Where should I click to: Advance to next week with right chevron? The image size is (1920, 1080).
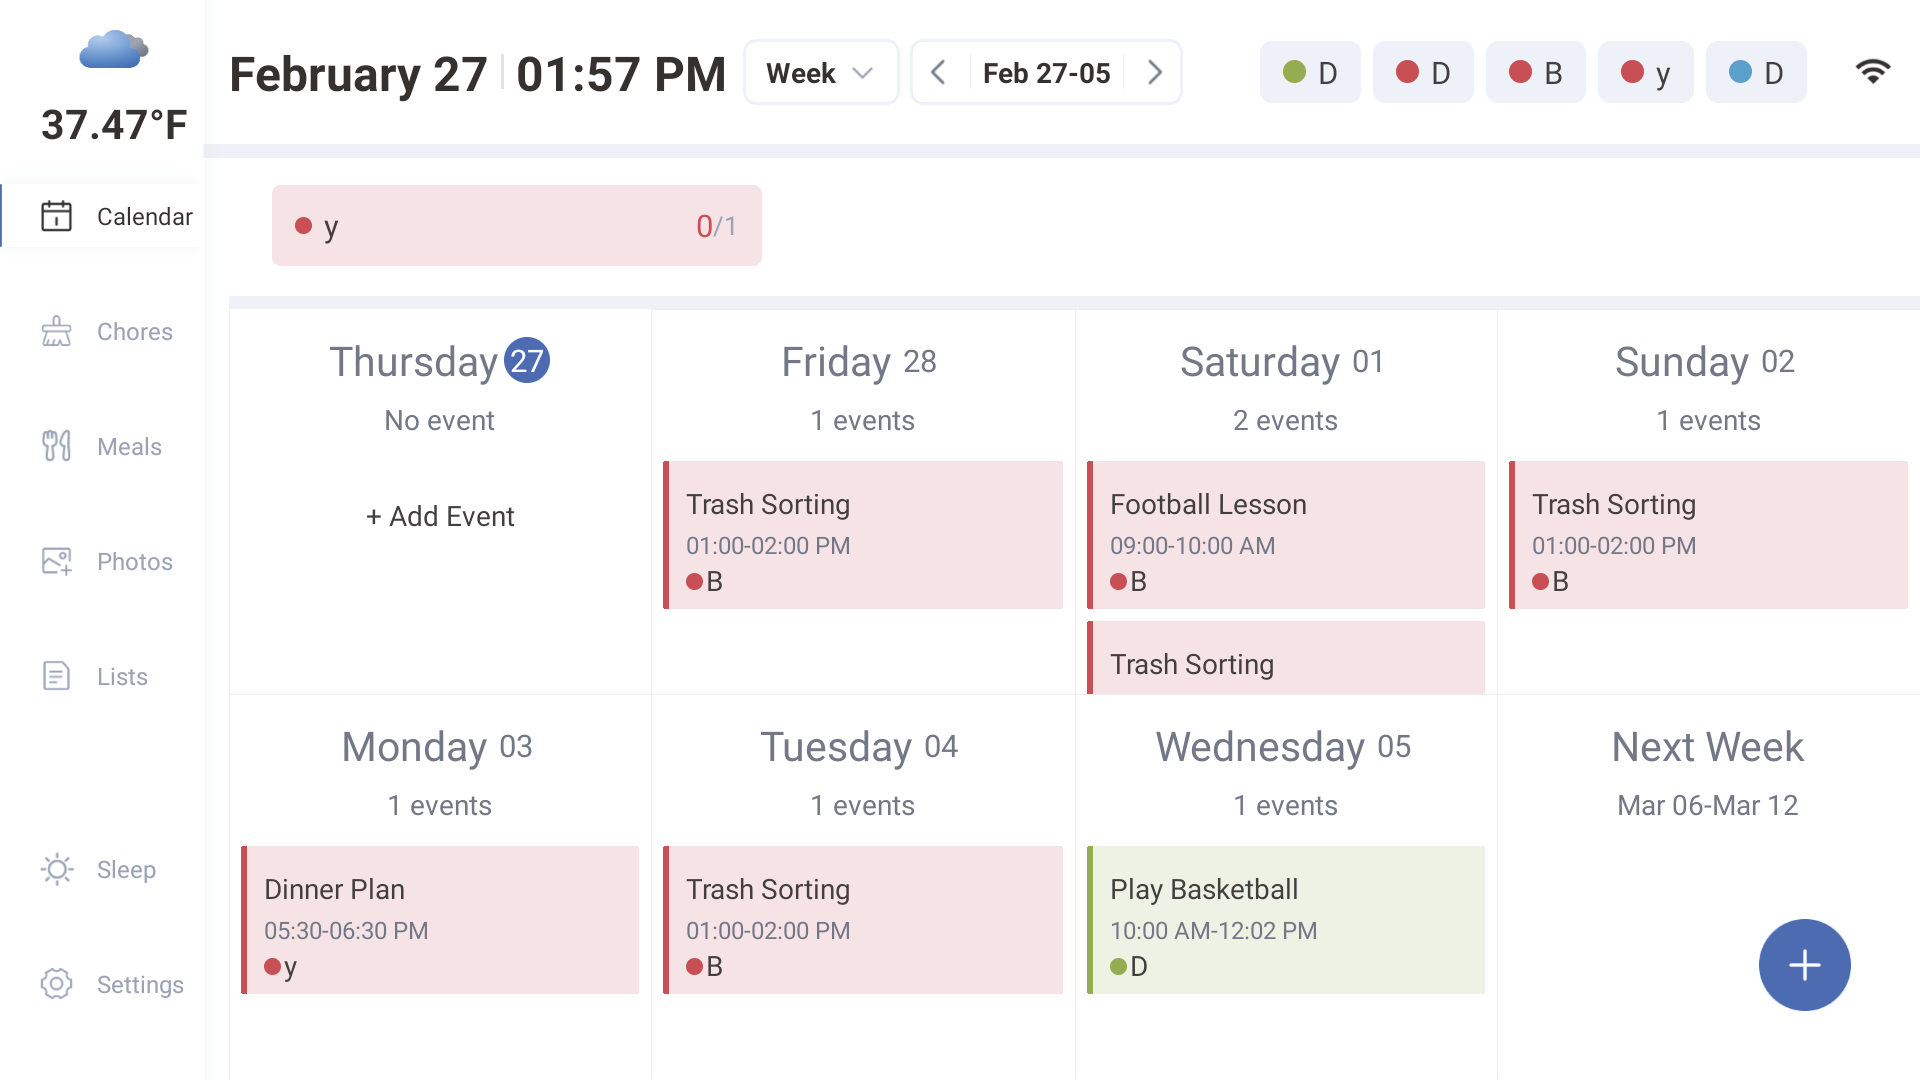coord(1155,71)
